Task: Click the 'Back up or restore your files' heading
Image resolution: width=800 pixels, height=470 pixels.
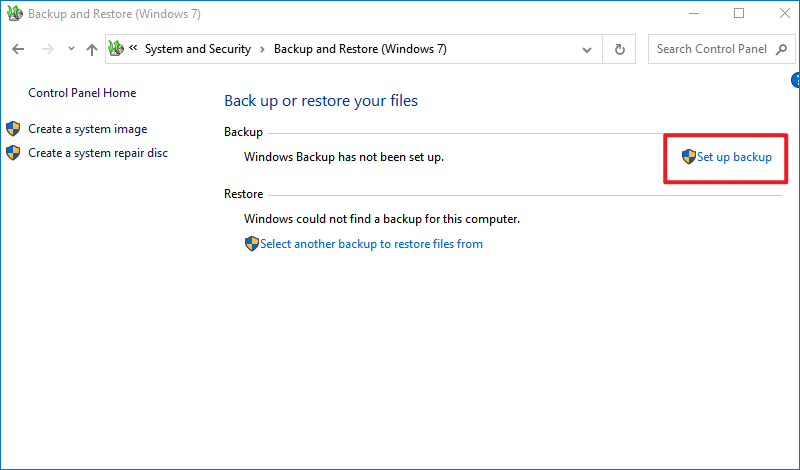Action: click(x=321, y=101)
